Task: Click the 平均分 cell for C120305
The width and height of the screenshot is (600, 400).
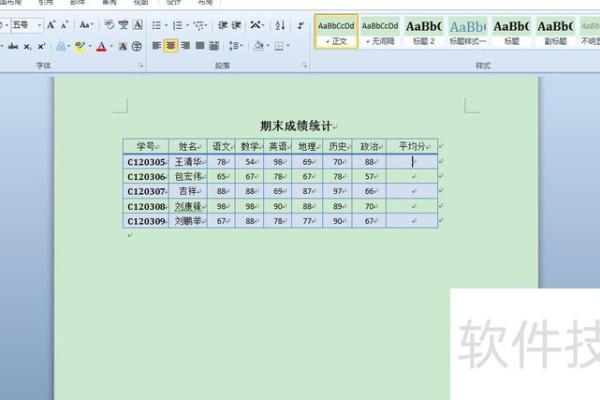Action: pos(412,162)
